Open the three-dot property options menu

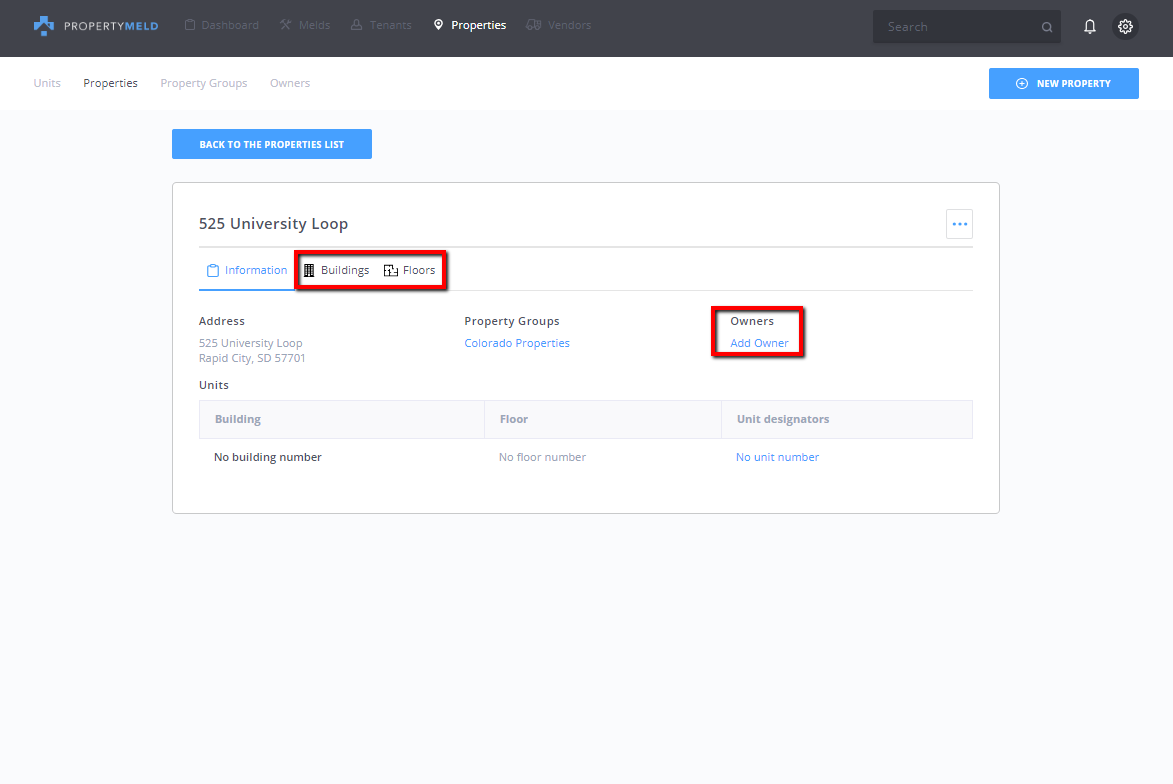959,224
